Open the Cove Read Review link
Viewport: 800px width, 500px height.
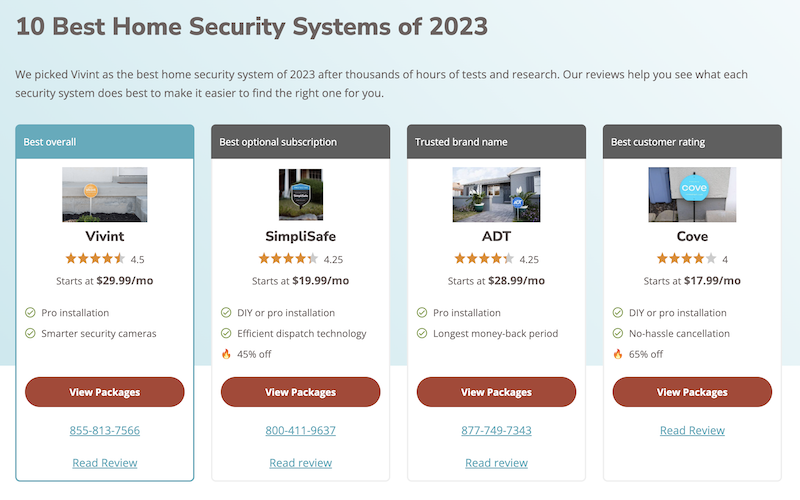[692, 431]
